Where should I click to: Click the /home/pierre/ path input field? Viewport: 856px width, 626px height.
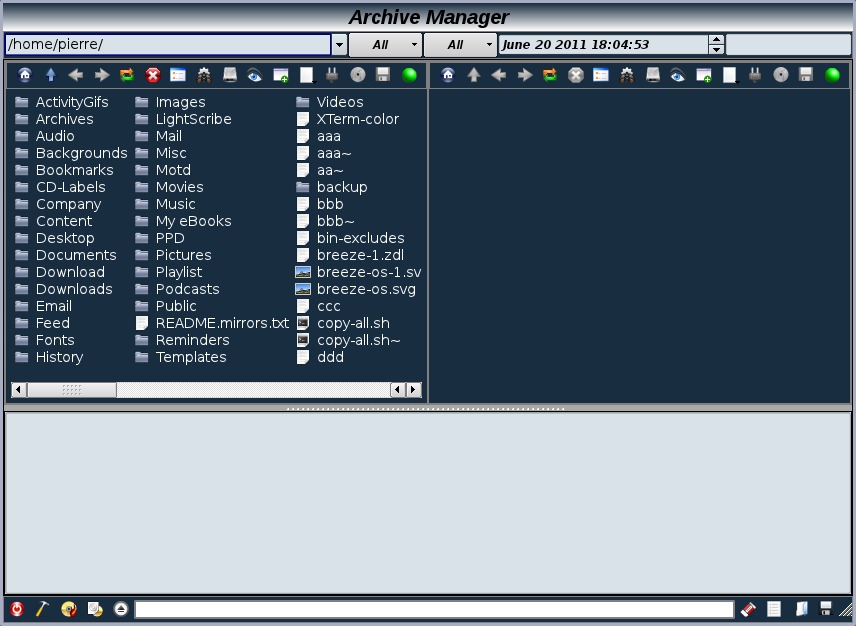tap(168, 45)
